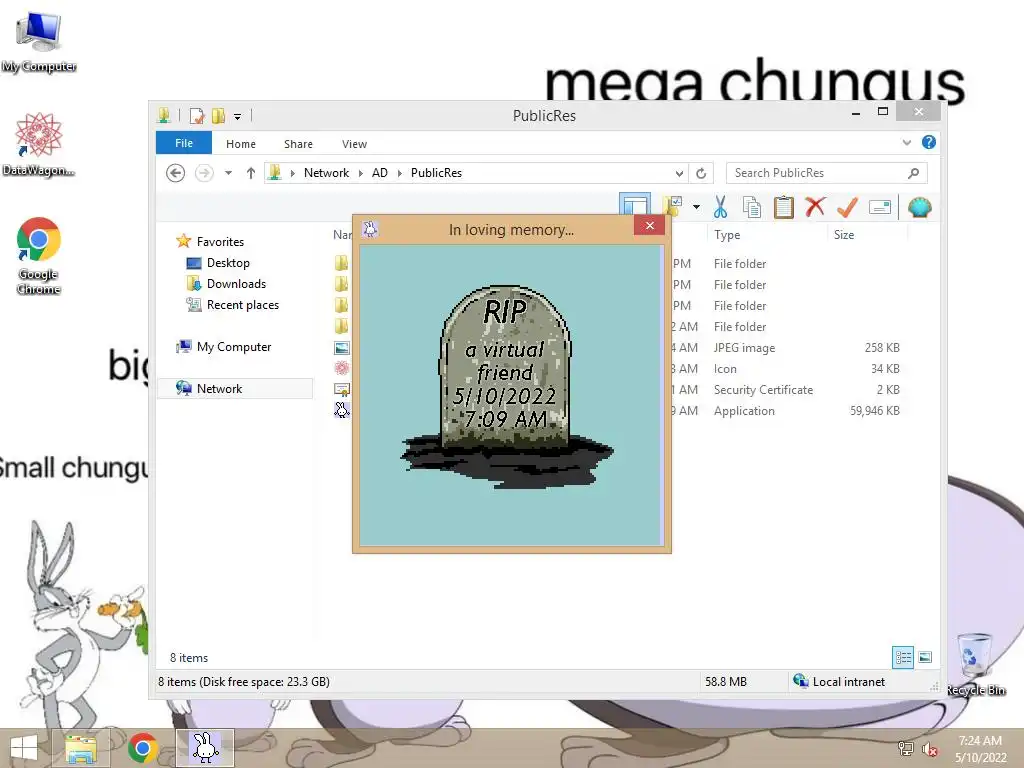The height and width of the screenshot is (768, 1024).
Task: Expand the ribbon with the chevron
Action: coord(906,142)
